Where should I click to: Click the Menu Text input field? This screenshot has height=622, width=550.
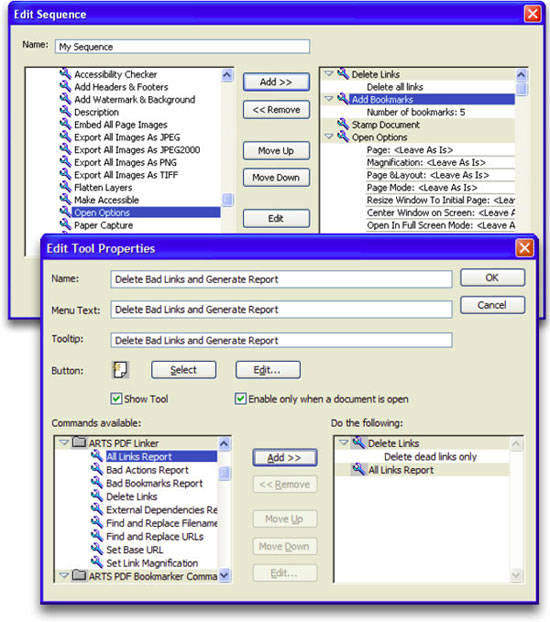click(281, 309)
